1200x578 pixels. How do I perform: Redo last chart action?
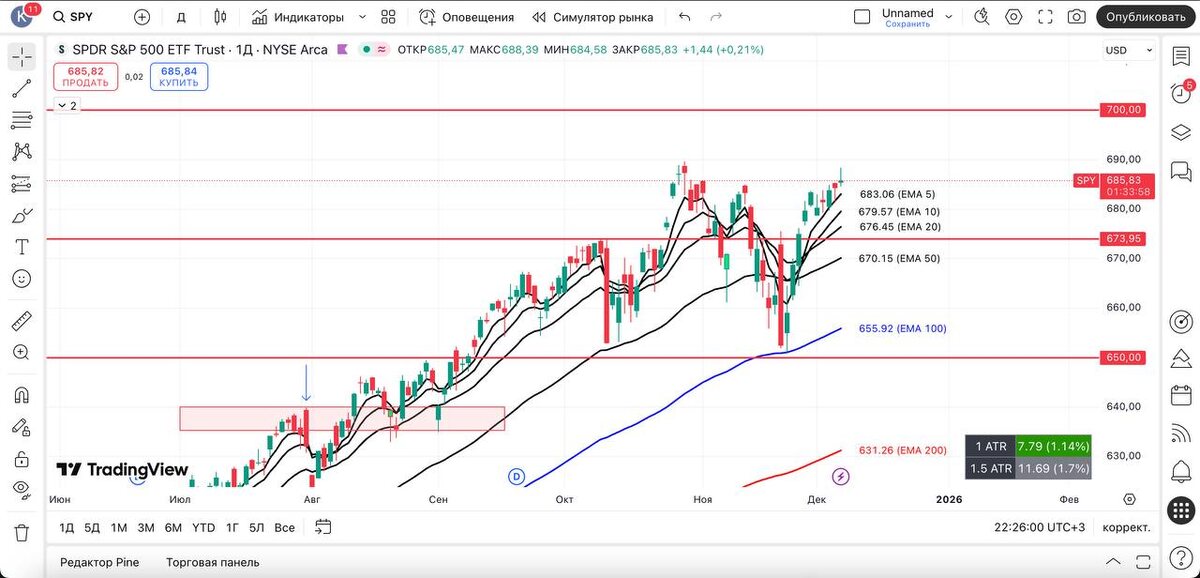coord(715,17)
